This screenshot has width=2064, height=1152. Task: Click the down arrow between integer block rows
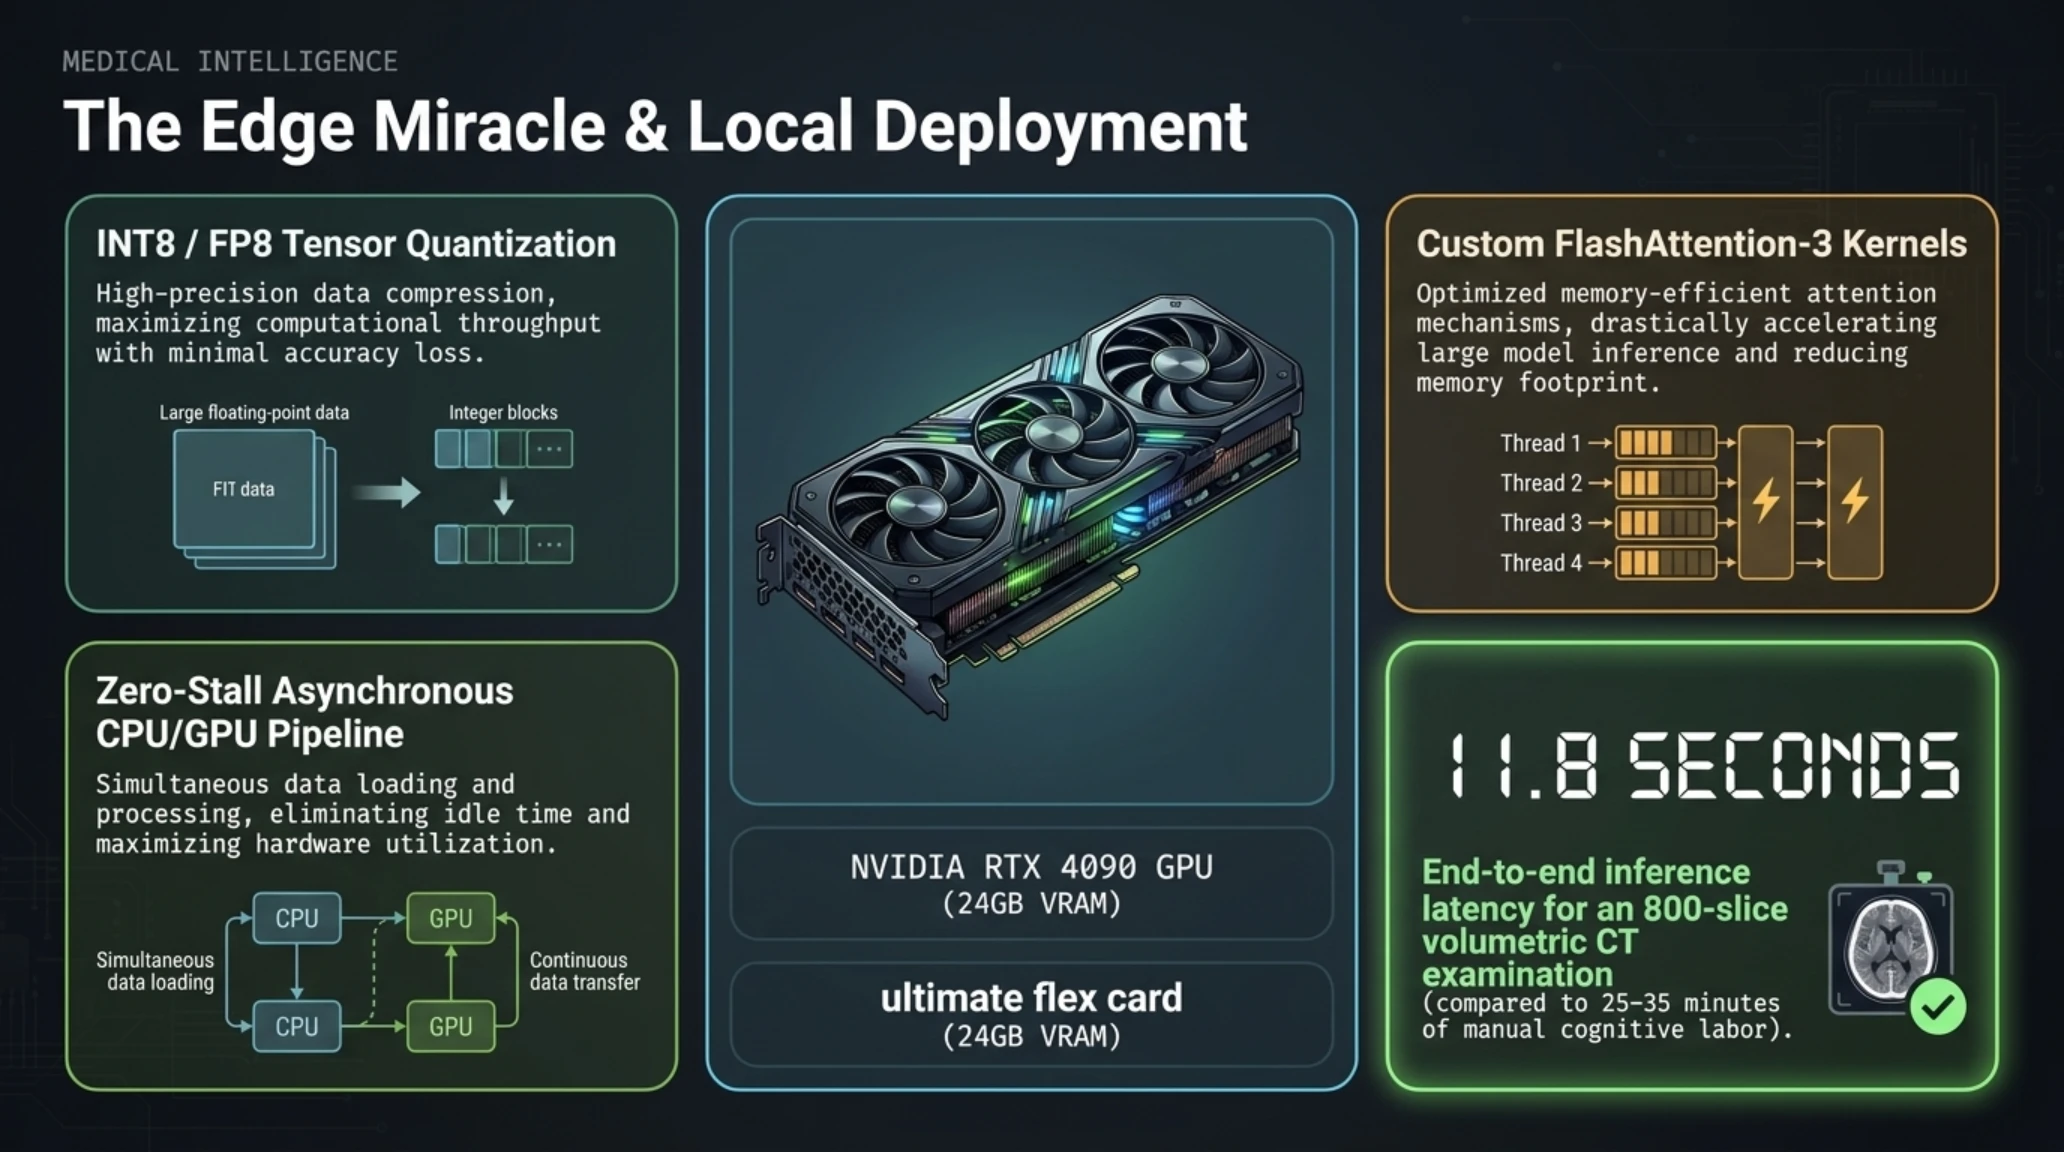(x=504, y=495)
